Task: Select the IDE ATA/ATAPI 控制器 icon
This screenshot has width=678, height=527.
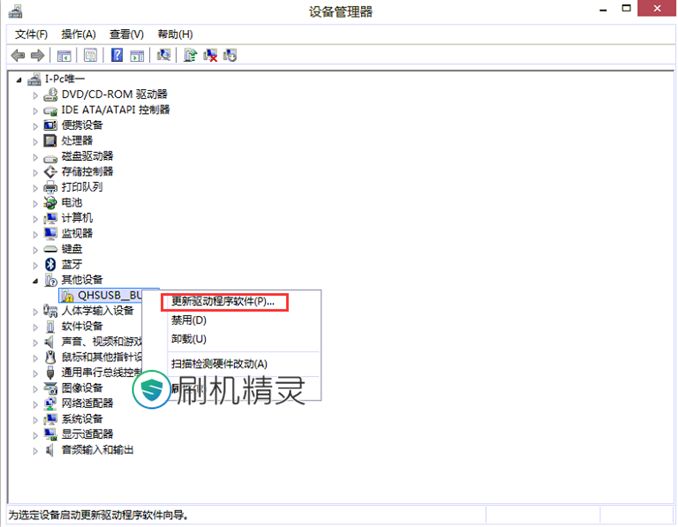Action: pos(51,110)
